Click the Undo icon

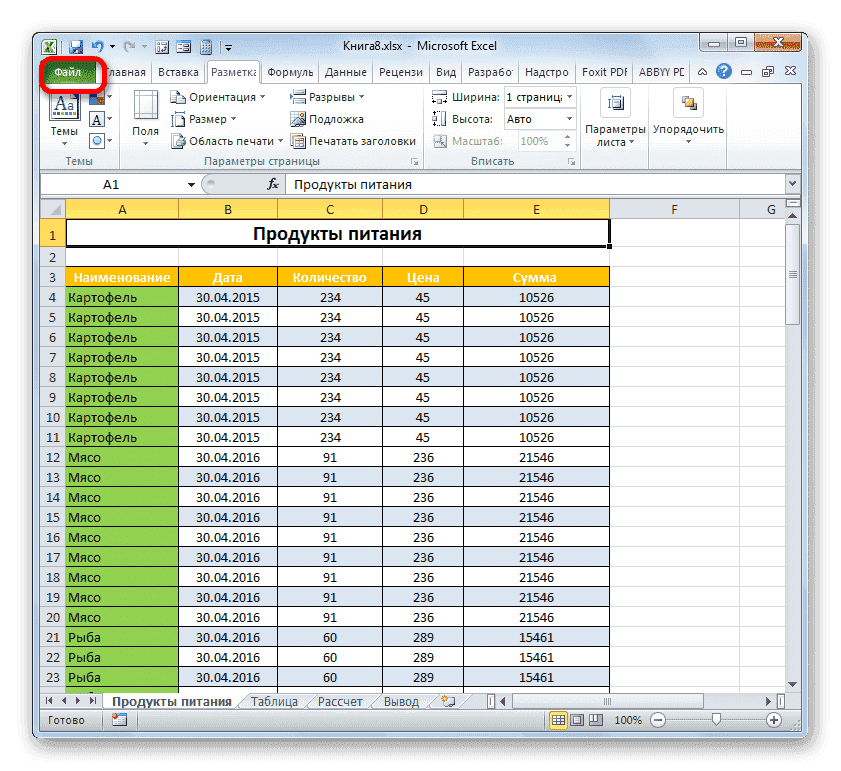coord(96,46)
